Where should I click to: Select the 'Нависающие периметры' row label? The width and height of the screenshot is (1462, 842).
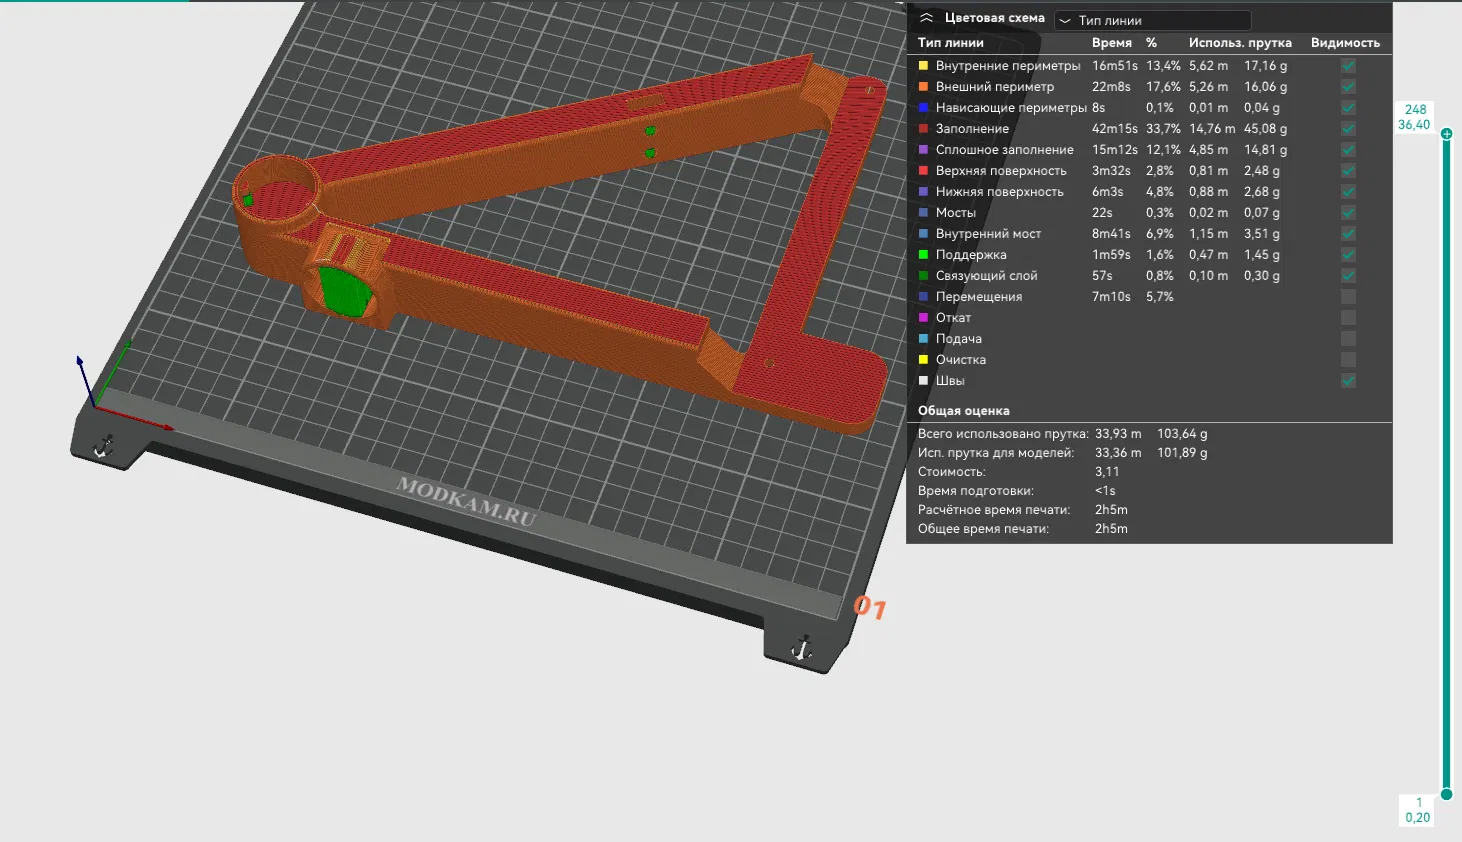pyautogui.click(x=1011, y=108)
